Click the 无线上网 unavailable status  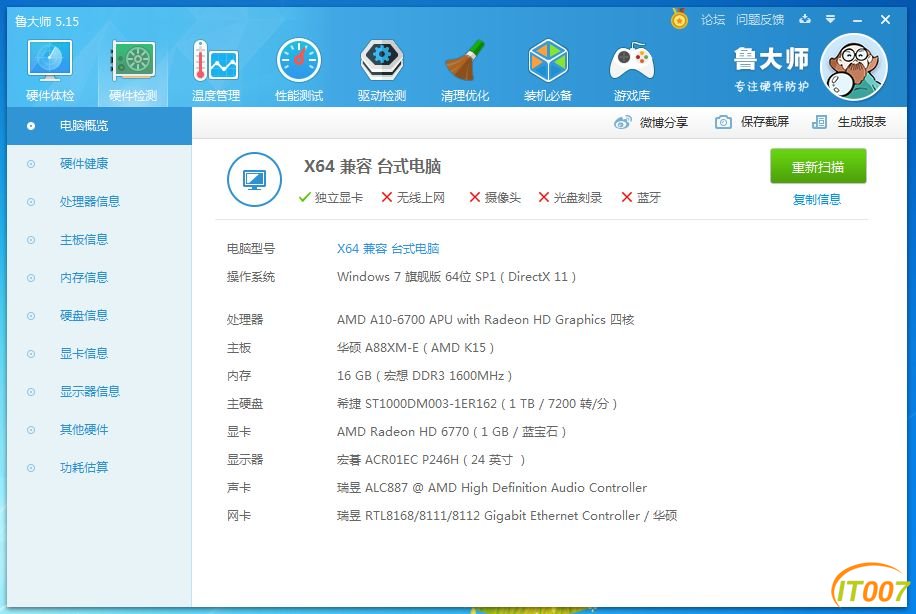coord(413,197)
